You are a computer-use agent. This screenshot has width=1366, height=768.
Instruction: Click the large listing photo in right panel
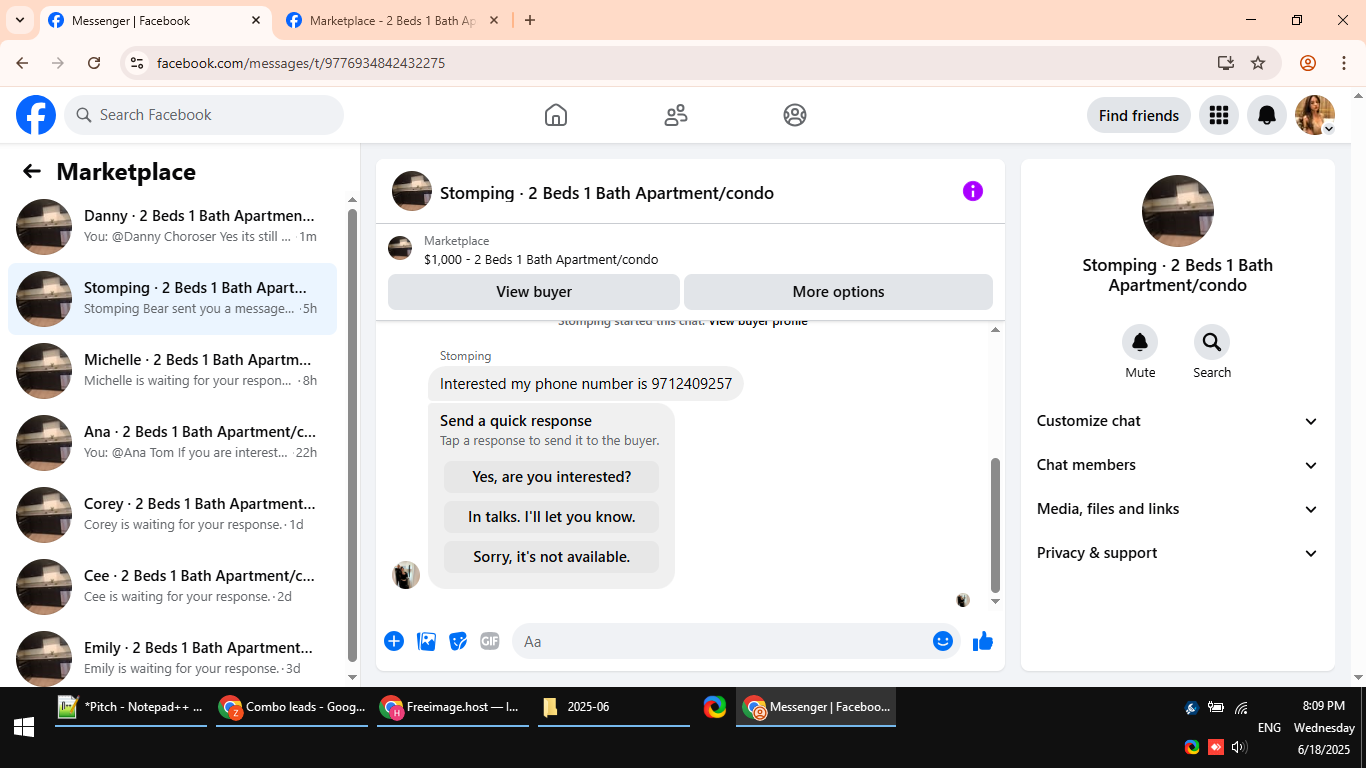[1178, 211]
